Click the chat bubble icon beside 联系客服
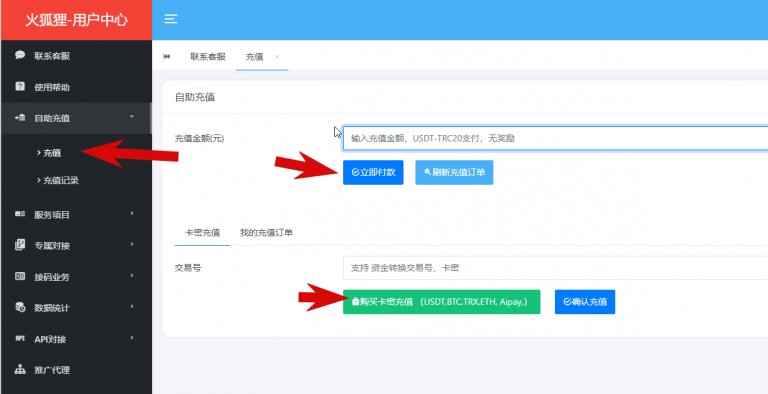Viewport: 768px width, 394px height. click(20, 55)
